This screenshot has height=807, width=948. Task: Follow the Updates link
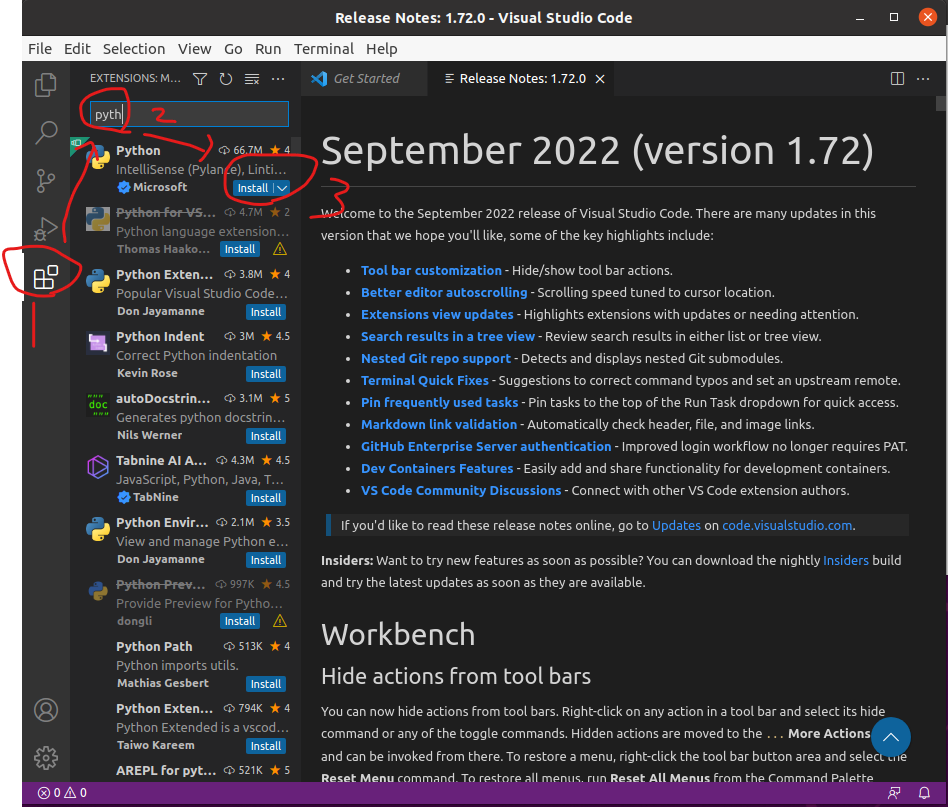point(676,525)
